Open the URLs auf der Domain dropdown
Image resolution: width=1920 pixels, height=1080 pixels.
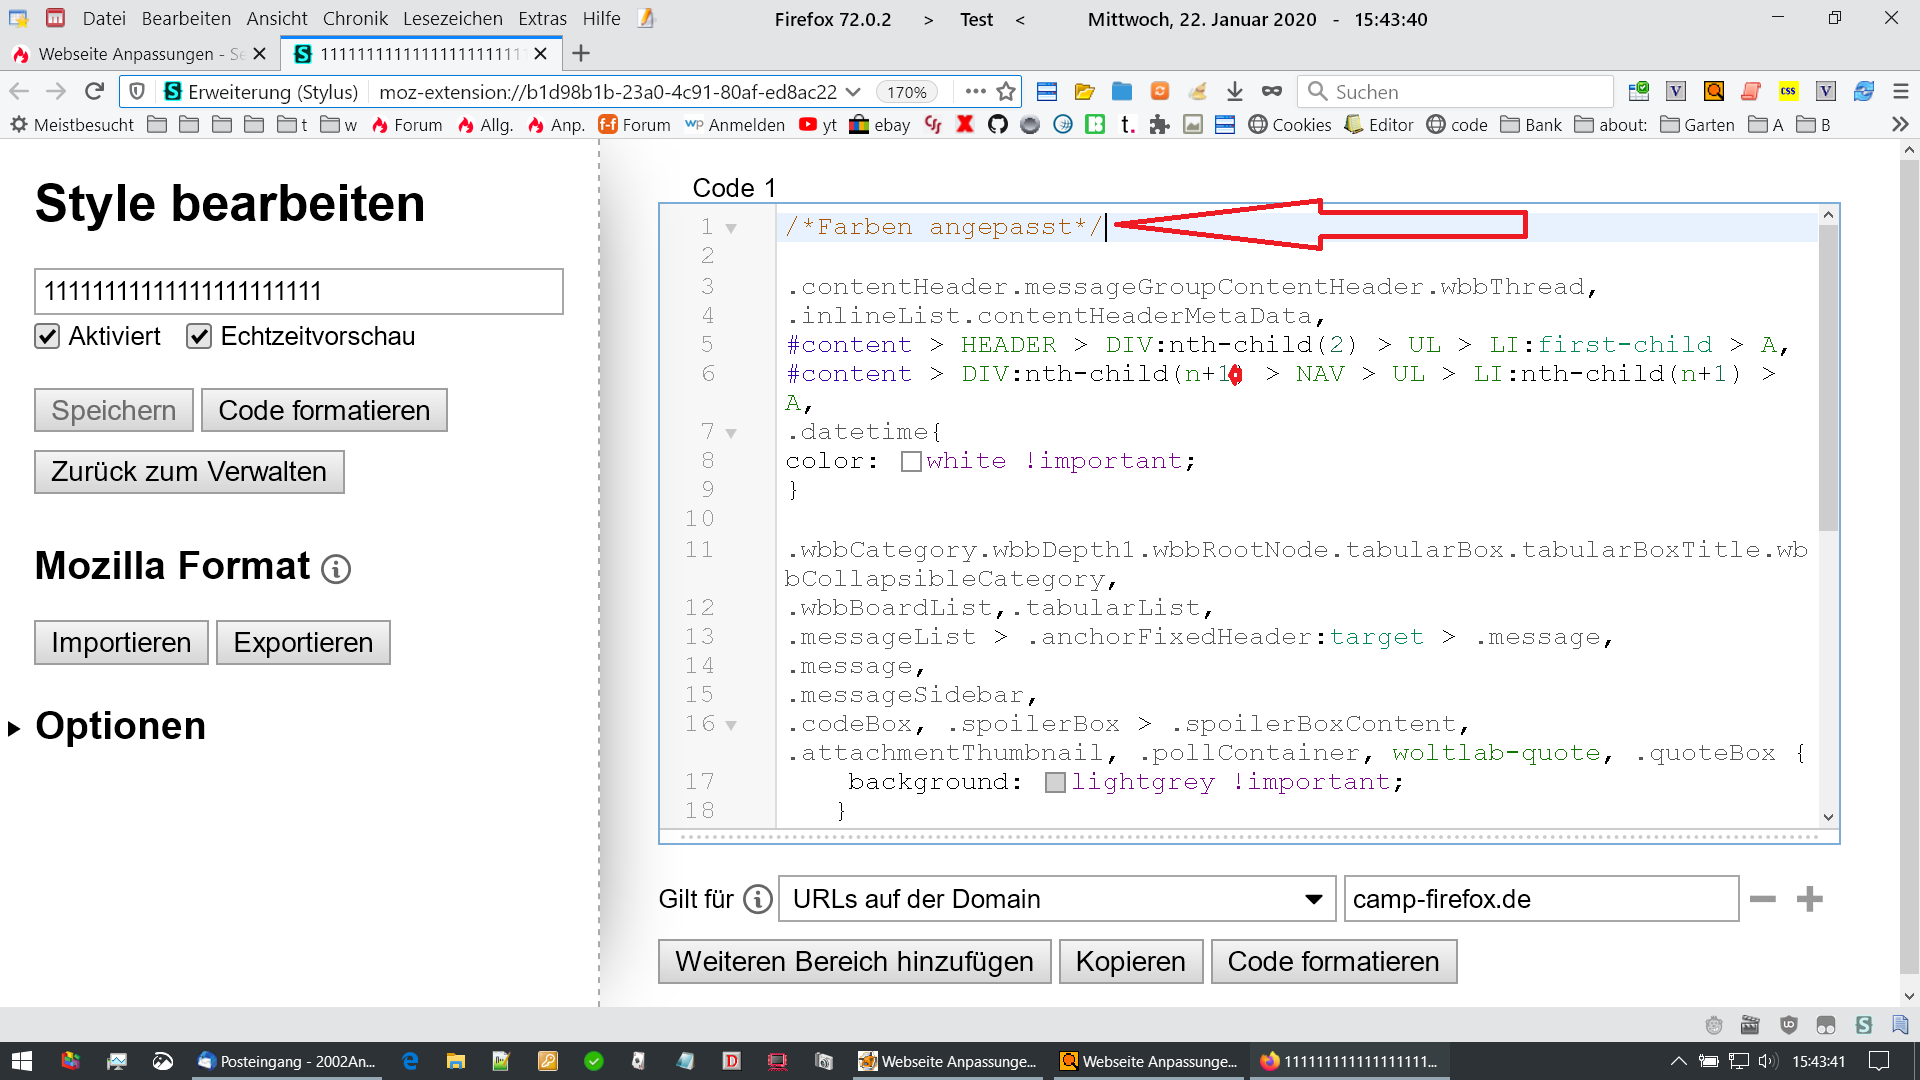1056,899
